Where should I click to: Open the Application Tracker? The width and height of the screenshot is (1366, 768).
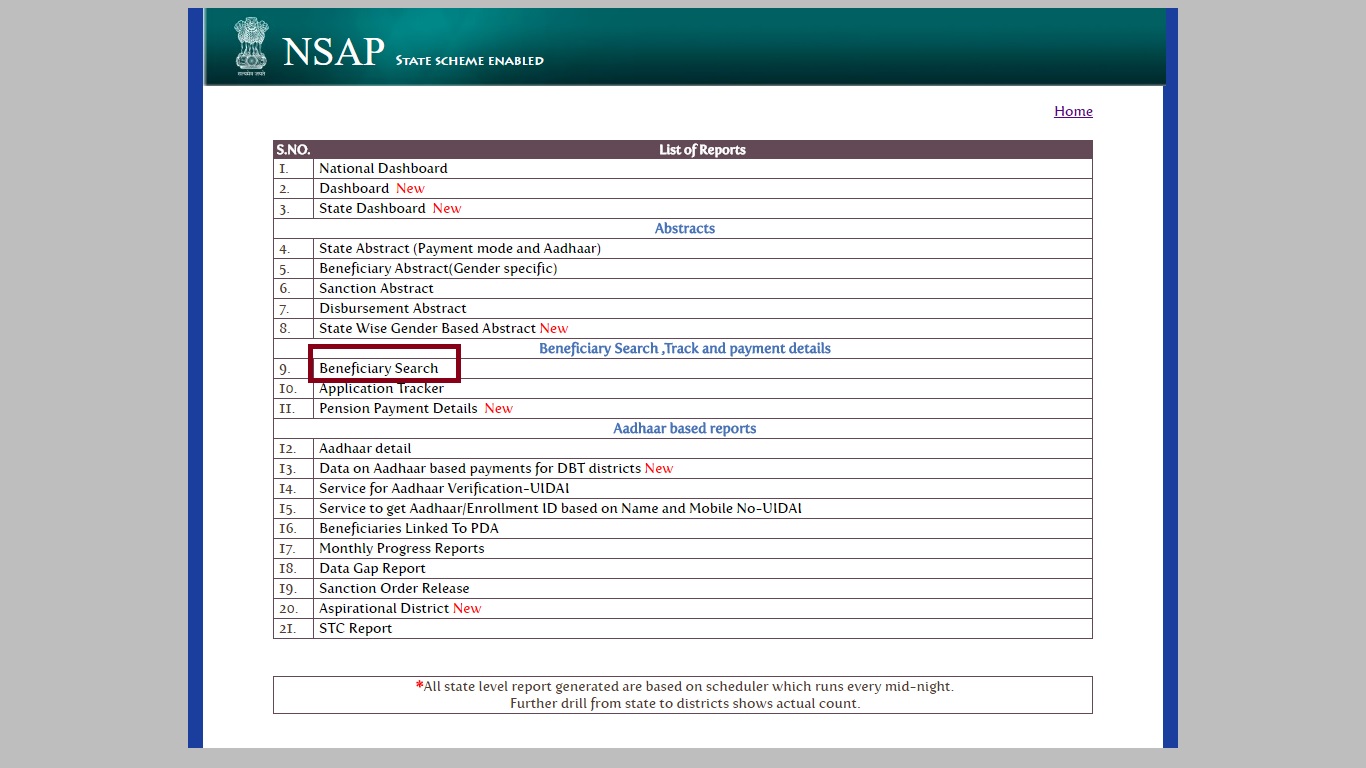pyautogui.click(x=381, y=388)
